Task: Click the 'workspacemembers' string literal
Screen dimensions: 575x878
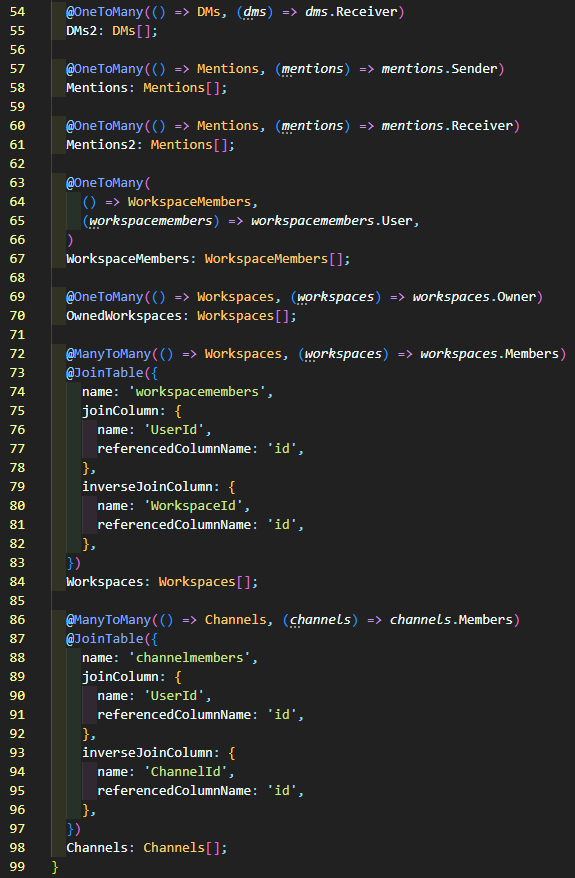Action: (197, 393)
